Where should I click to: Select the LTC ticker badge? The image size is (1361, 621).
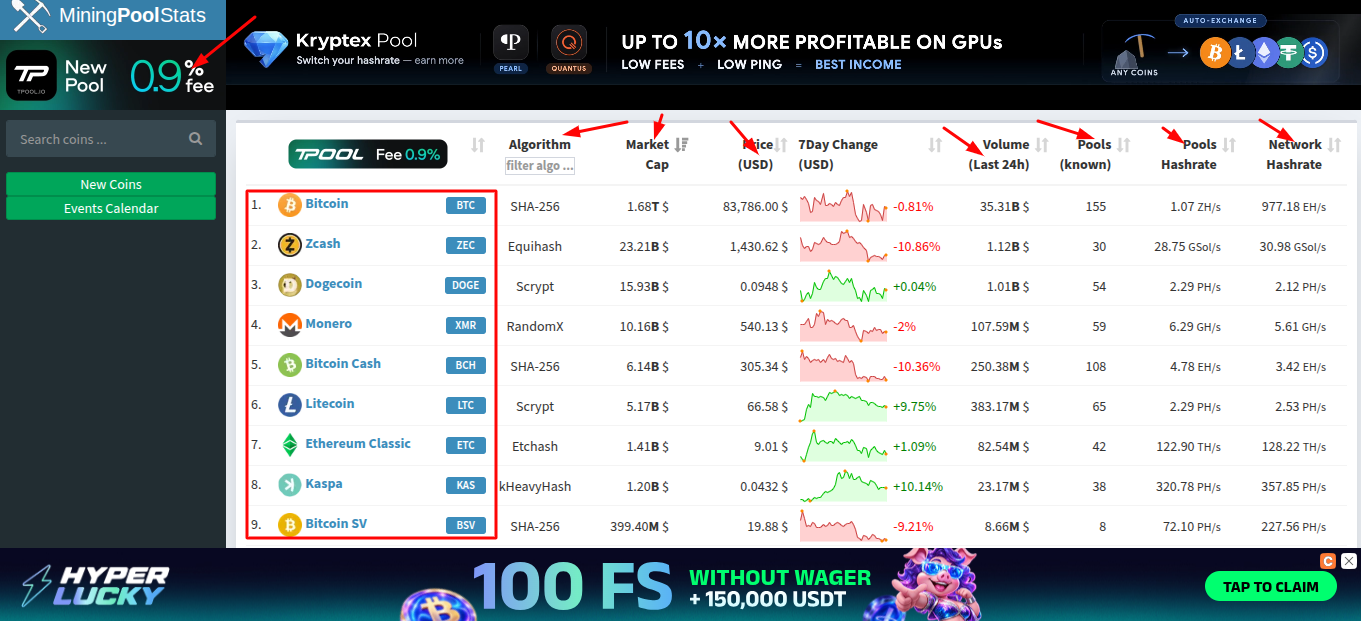[x=466, y=405]
